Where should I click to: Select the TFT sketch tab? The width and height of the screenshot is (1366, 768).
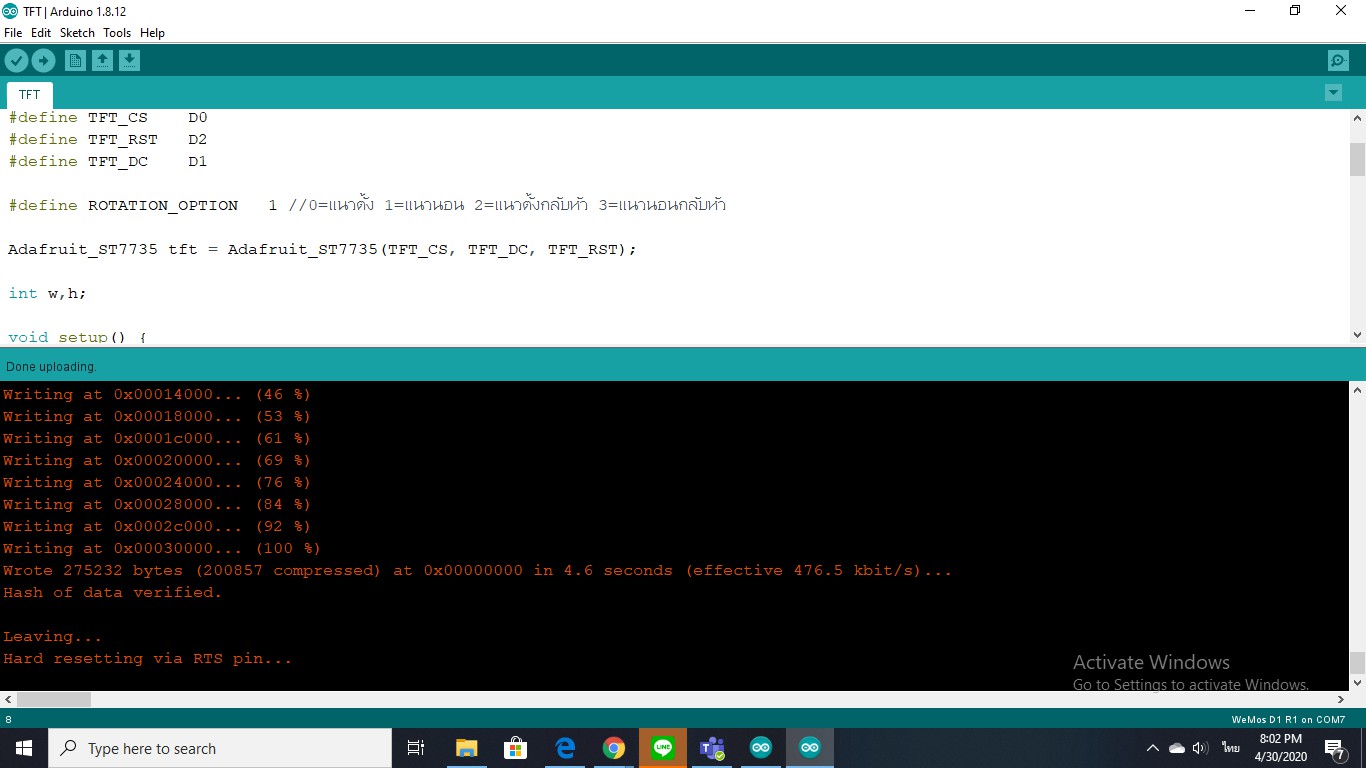coord(30,95)
